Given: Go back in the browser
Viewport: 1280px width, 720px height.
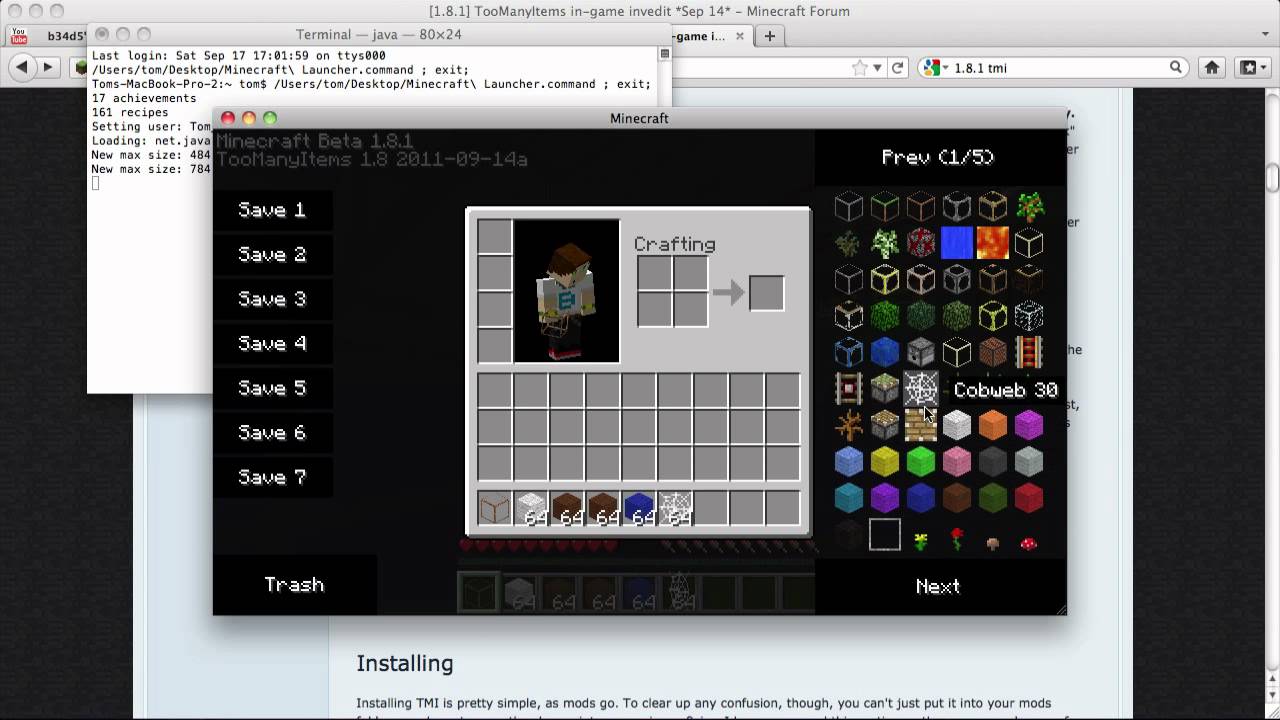Looking at the screenshot, I should pyautogui.click(x=22, y=68).
